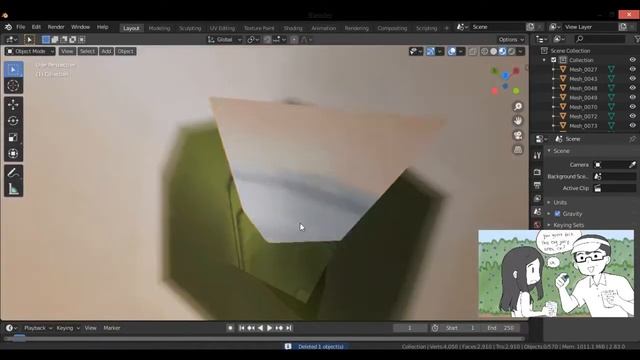The height and width of the screenshot is (360, 640).
Task: Select the Annotate tool
Action: click(13, 173)
